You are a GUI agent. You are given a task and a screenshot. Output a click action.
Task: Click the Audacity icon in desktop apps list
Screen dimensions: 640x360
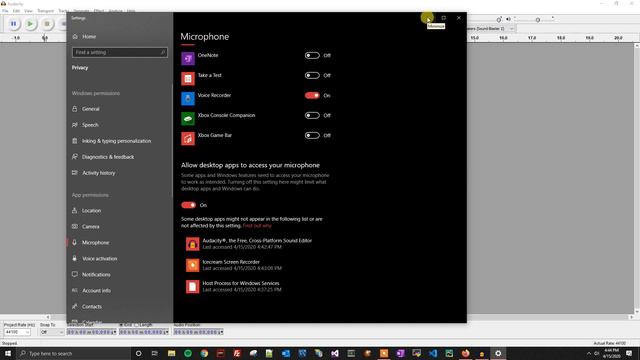point(193,244)
